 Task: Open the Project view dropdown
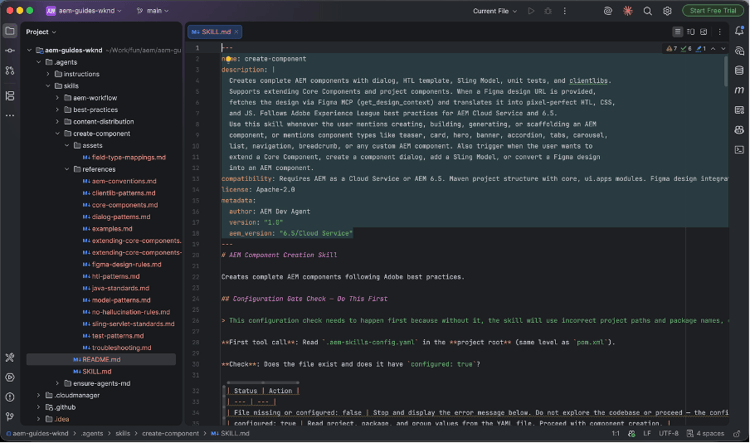41,32
